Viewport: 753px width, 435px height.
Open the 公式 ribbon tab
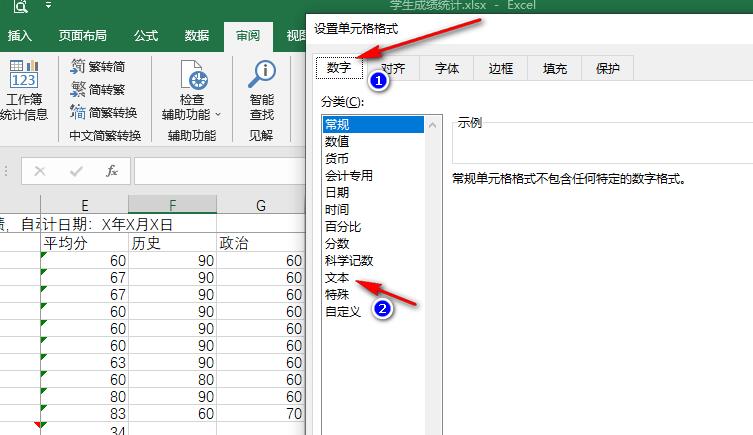click(x=146, y=36)
